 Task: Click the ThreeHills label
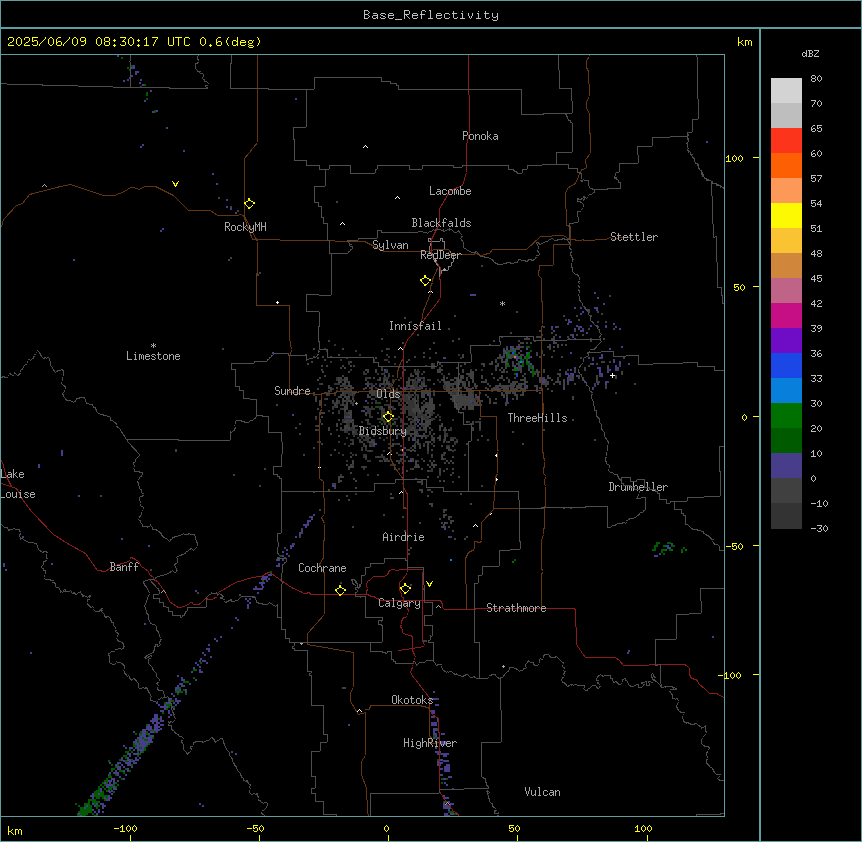537,418
